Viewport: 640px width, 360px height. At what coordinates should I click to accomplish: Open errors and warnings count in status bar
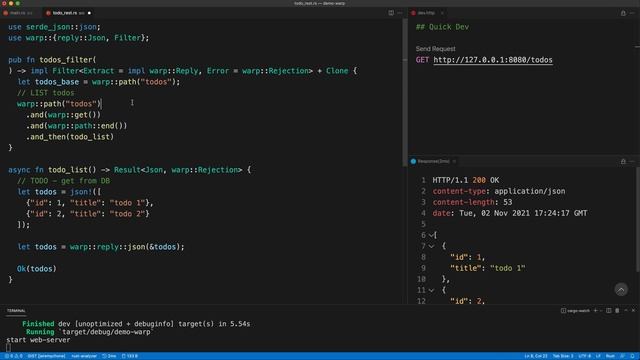point(13,356)
